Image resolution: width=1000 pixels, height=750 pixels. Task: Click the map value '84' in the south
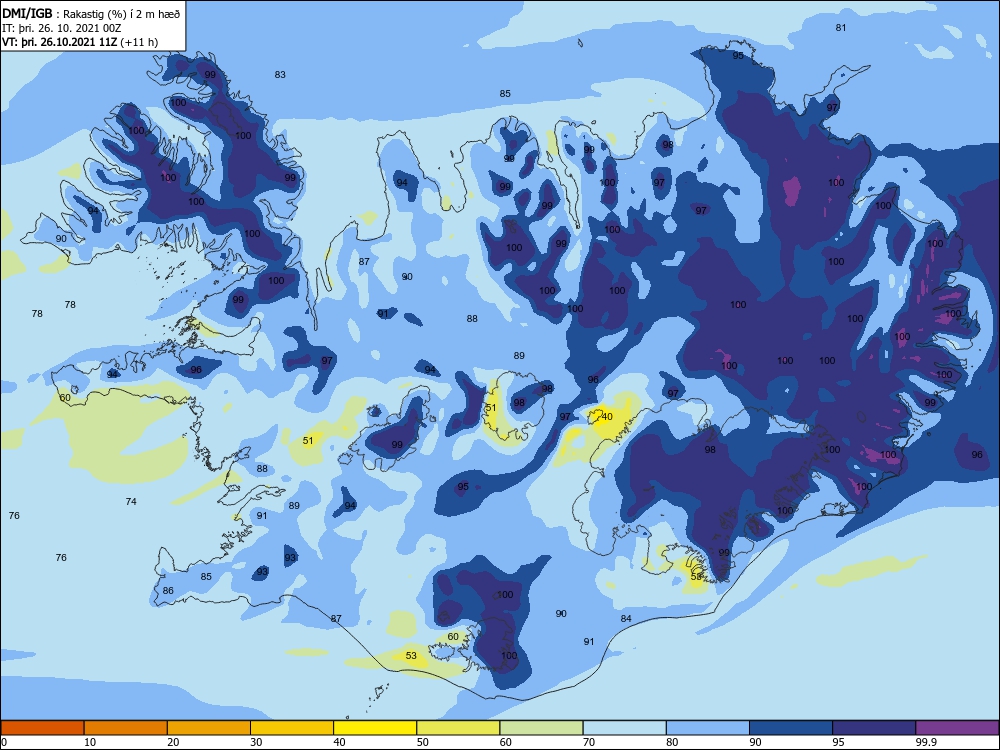pyautogui.click(x=626, y=619)
